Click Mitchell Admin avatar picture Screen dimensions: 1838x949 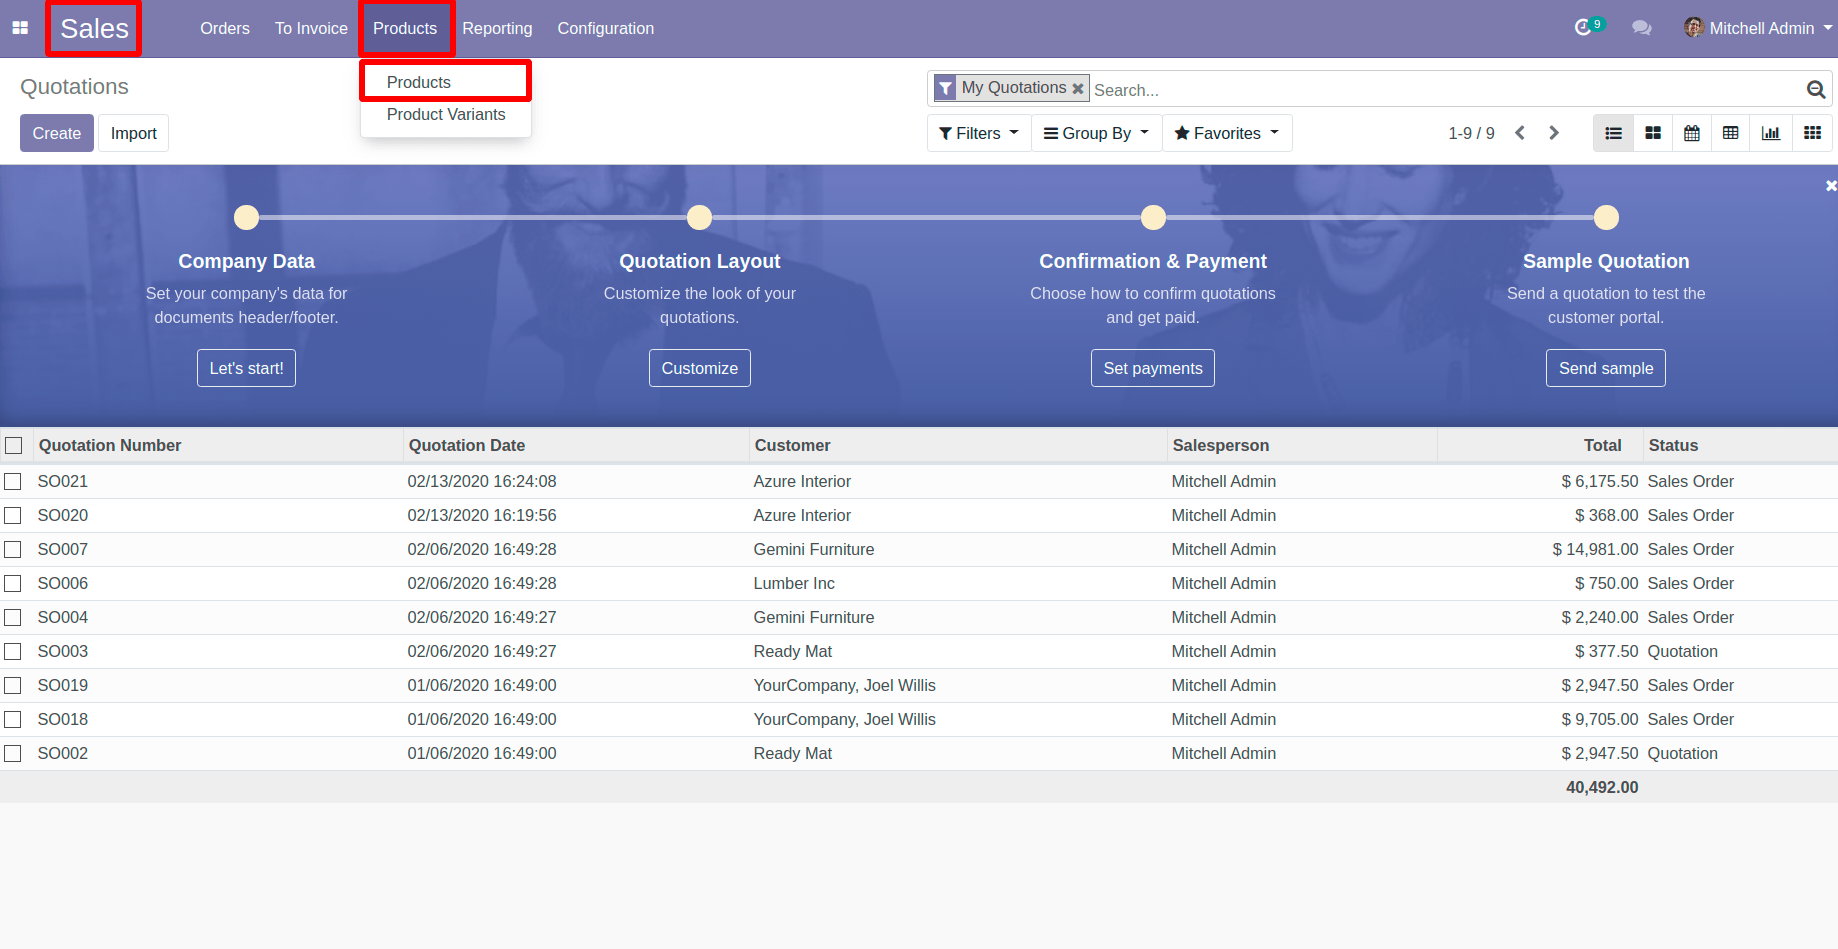(x=1693, y=28)
